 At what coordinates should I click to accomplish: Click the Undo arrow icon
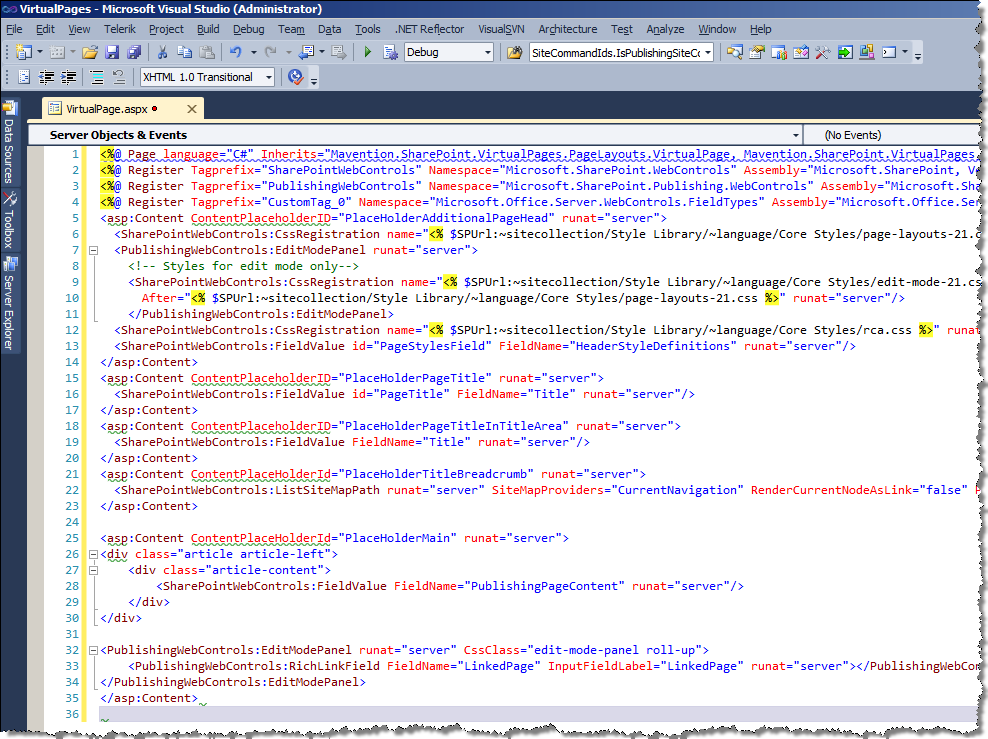(x=236, y=52)
